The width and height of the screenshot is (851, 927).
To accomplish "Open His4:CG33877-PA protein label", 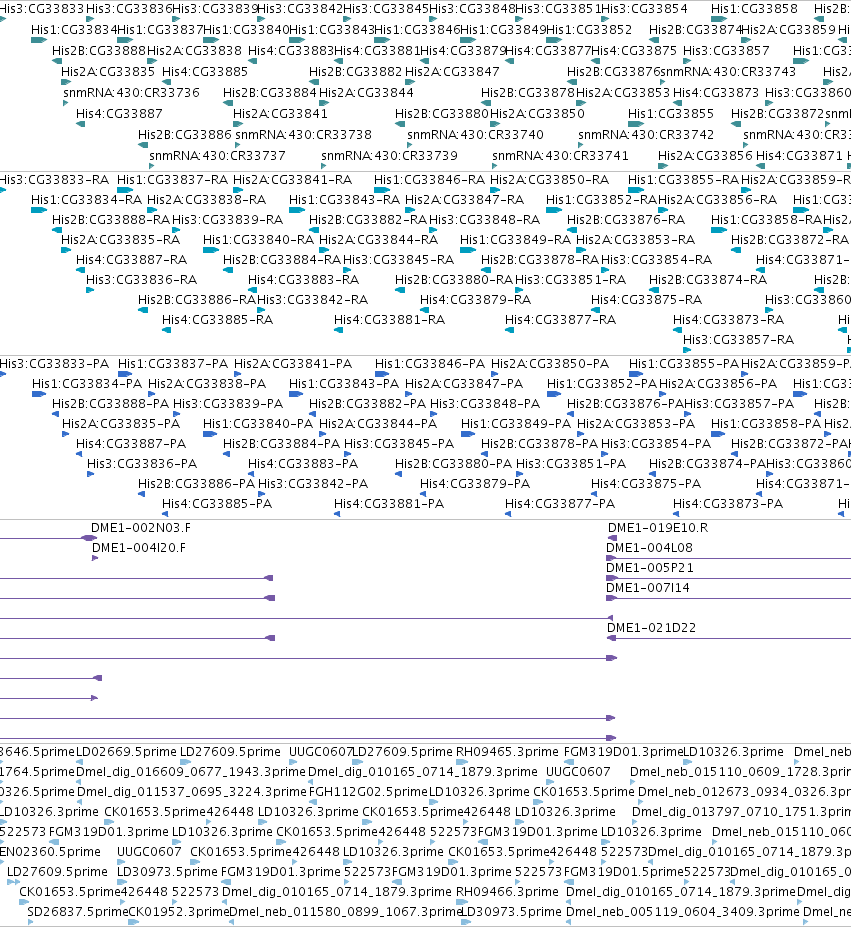I will [560, 504].
